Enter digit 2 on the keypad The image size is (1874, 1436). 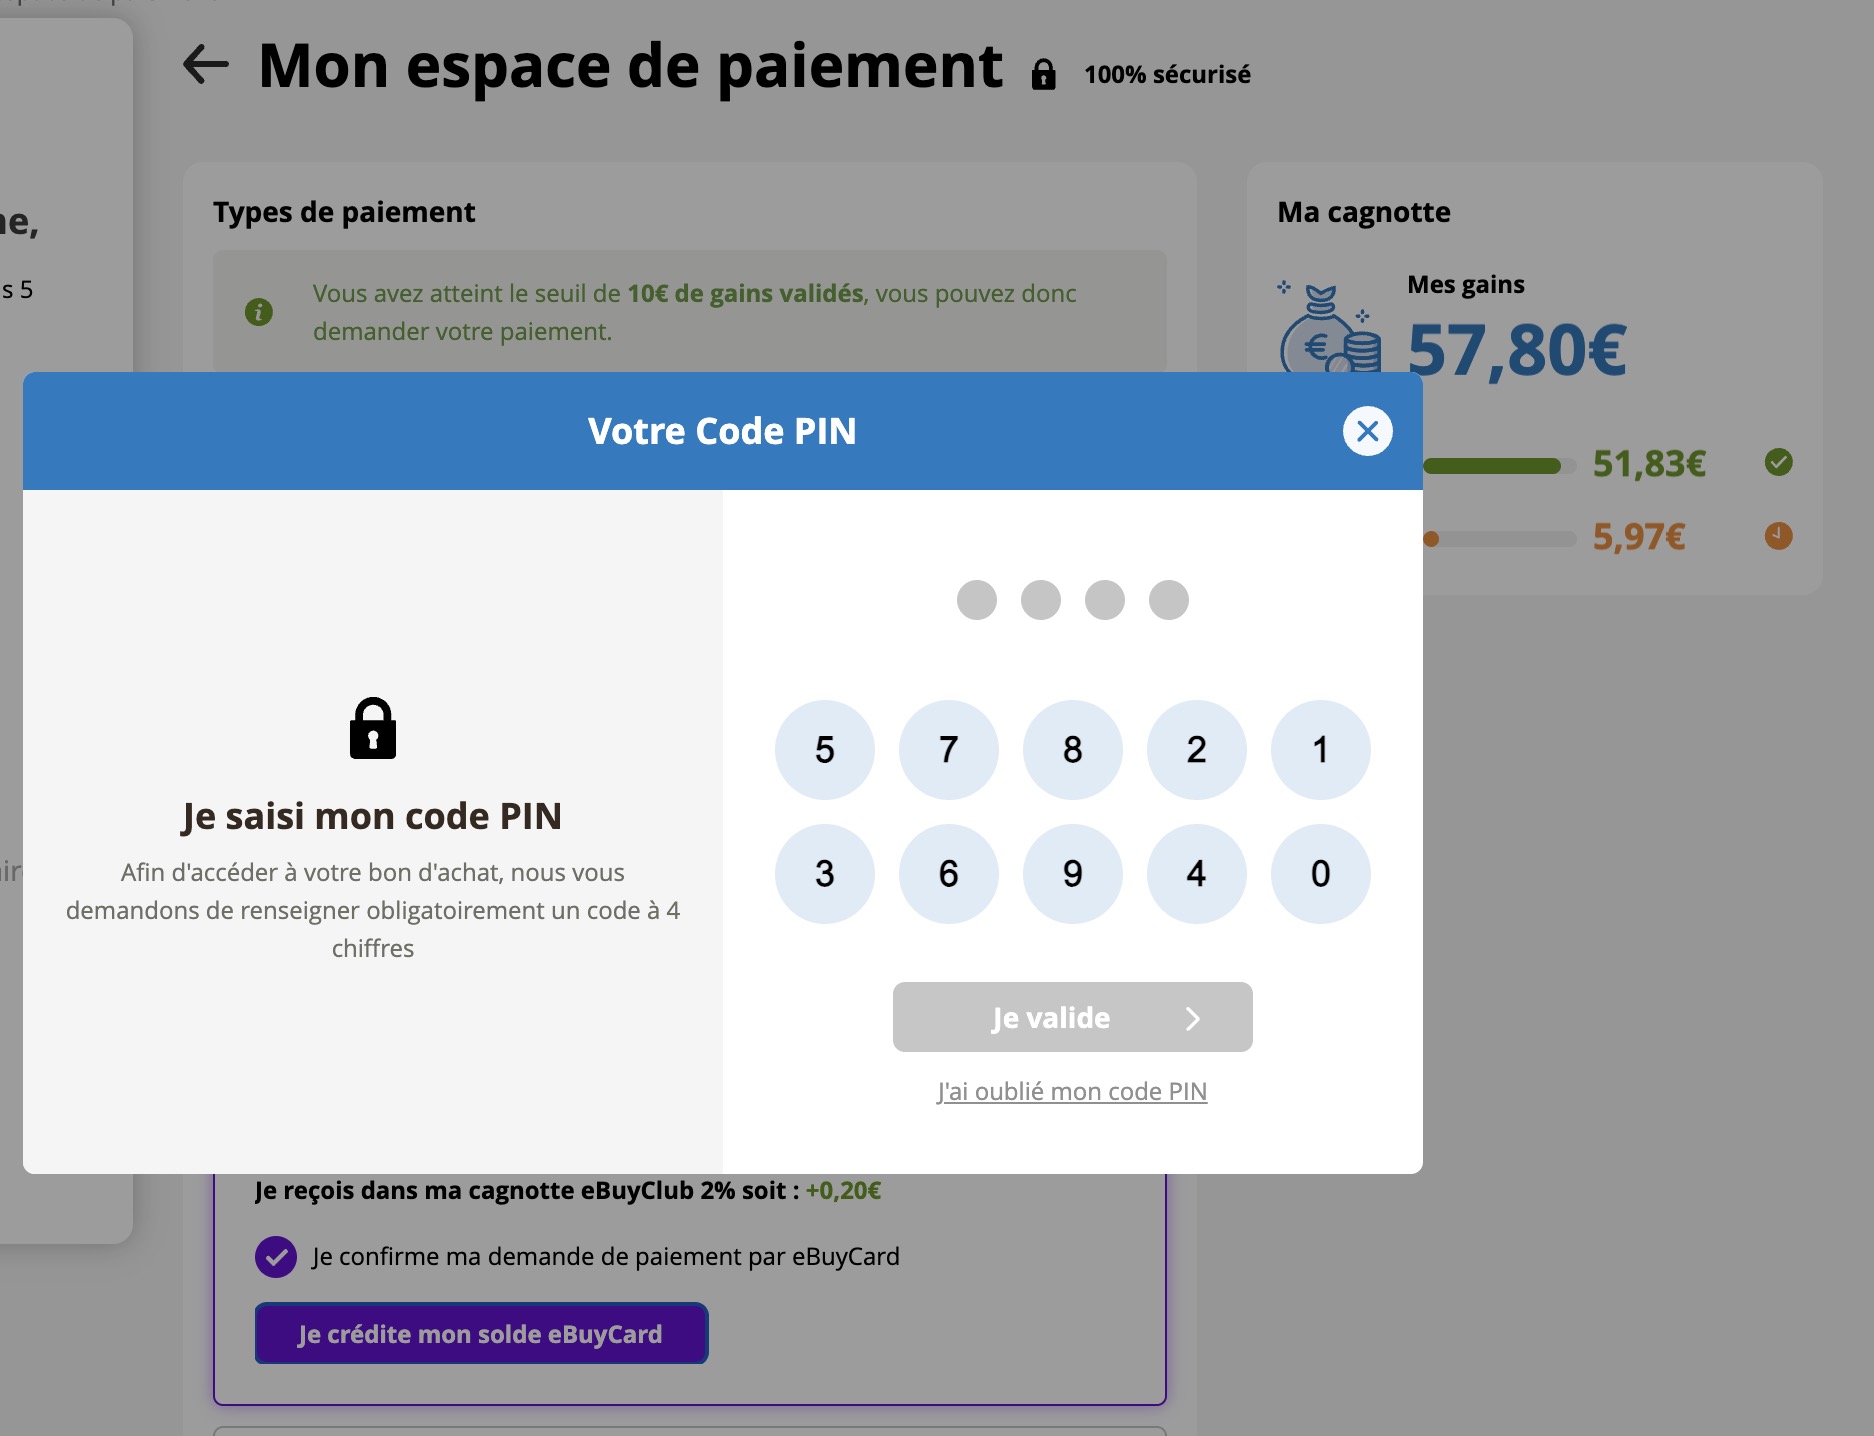coord(1196,750)
